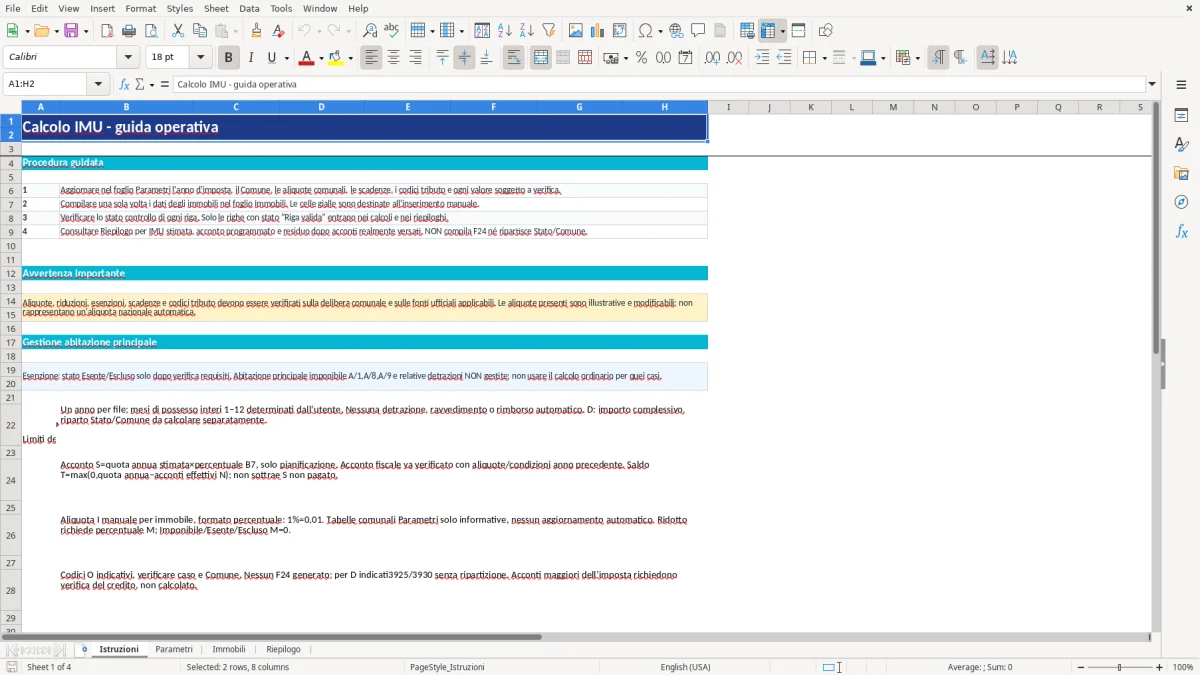Viewport: 1200px width, 675px height.
Task: Open the Font Size dropdown arrow
Action: 200,58
